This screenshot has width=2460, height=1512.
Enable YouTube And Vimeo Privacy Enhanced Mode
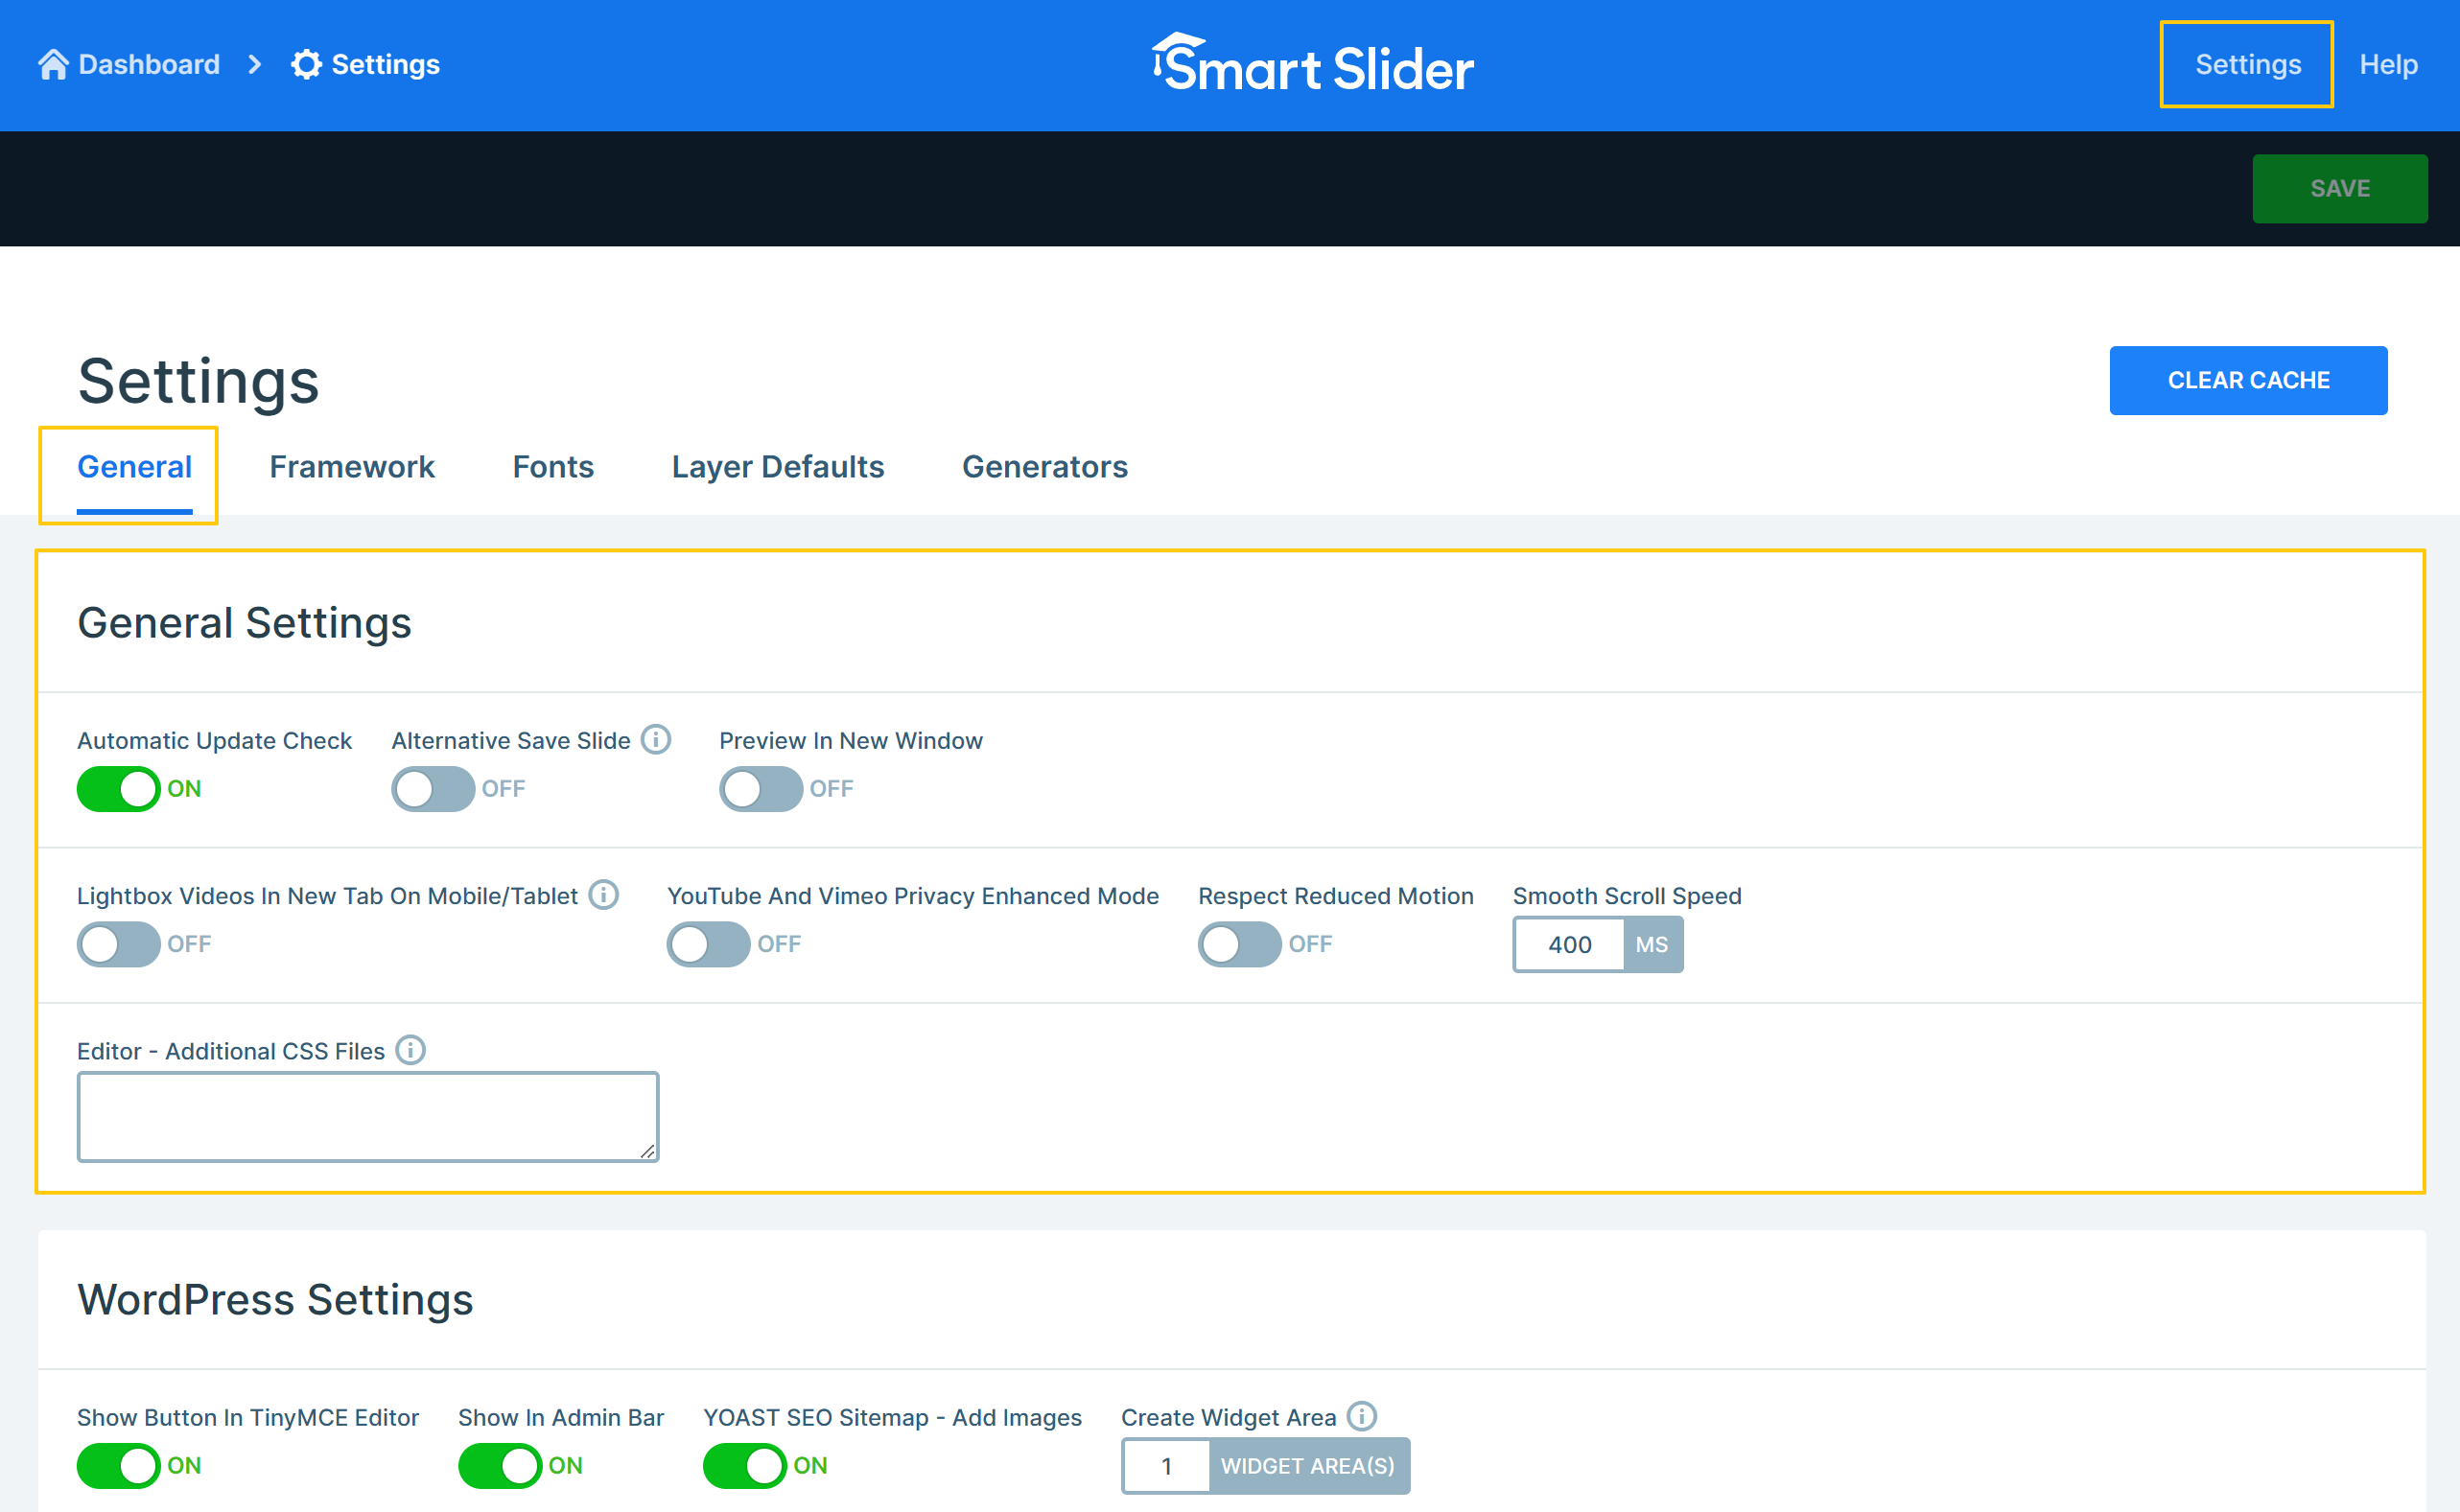708,944
